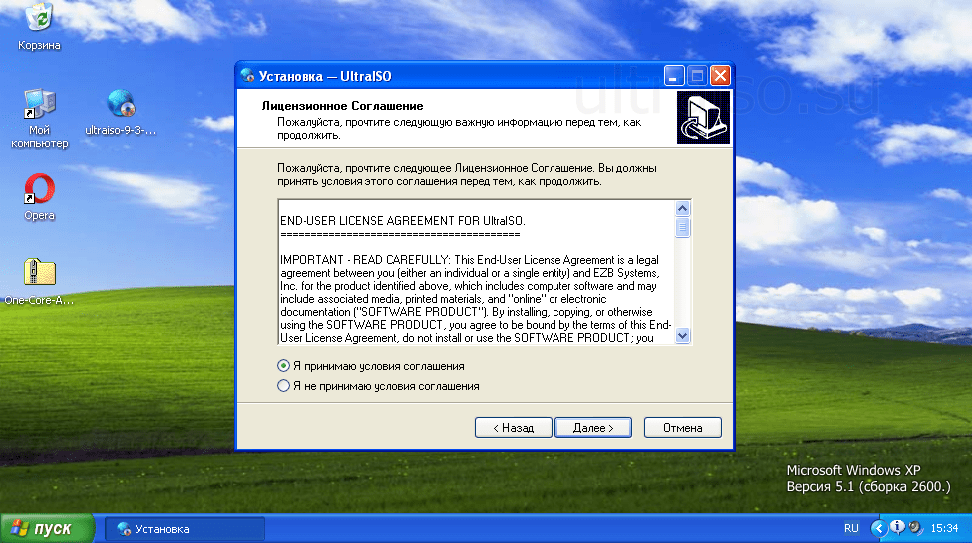Select the Opera desktop shortcut
This screenshot has width=972, height=543.
click(x=39, y=197)
